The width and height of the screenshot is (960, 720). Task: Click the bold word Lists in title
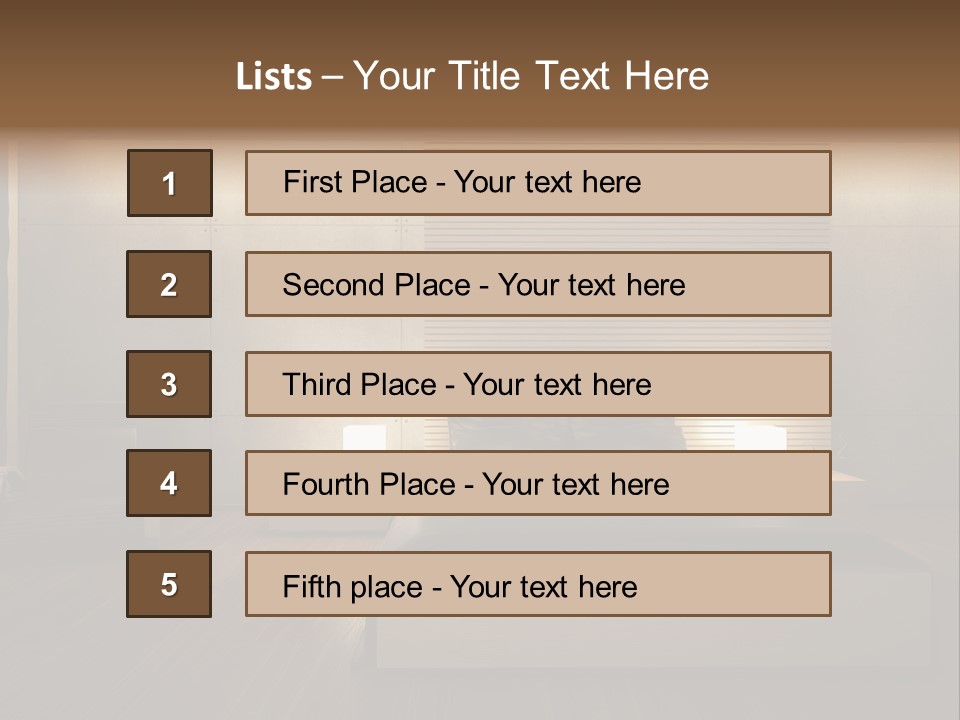(x=273, y=76)
